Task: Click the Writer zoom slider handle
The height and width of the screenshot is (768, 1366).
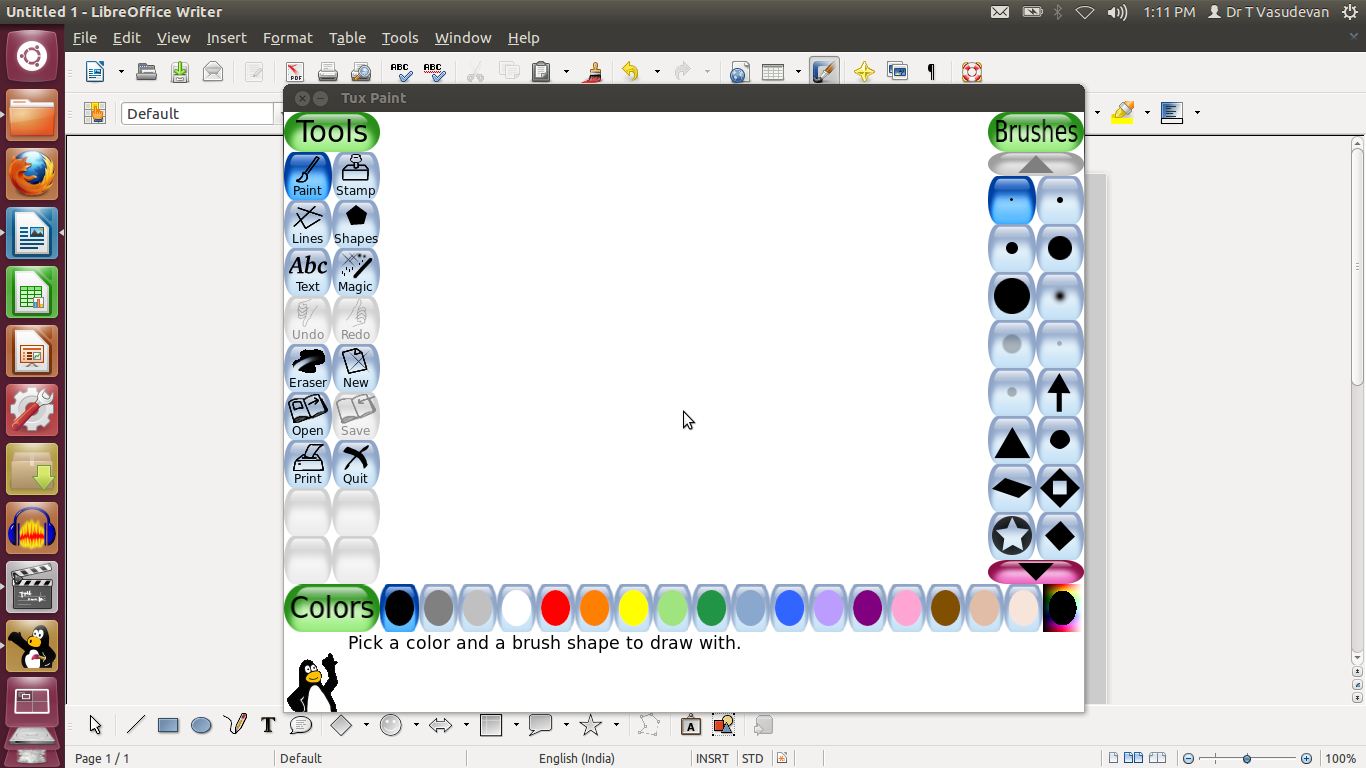Action: 1247,759
